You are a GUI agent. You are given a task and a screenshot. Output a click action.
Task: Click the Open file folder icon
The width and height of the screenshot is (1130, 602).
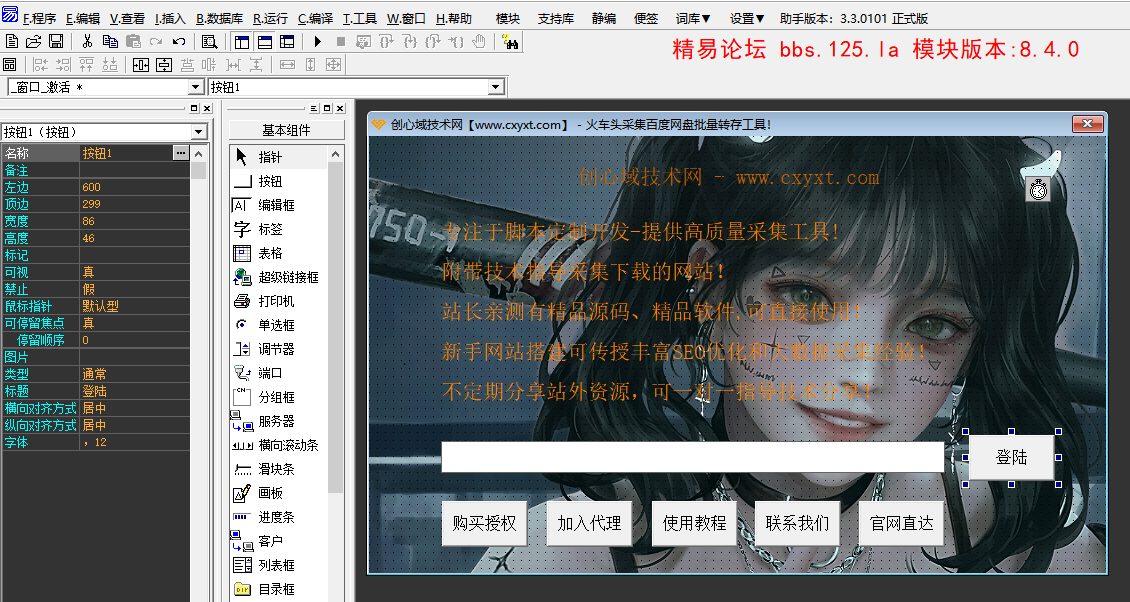tap(33, 42)
